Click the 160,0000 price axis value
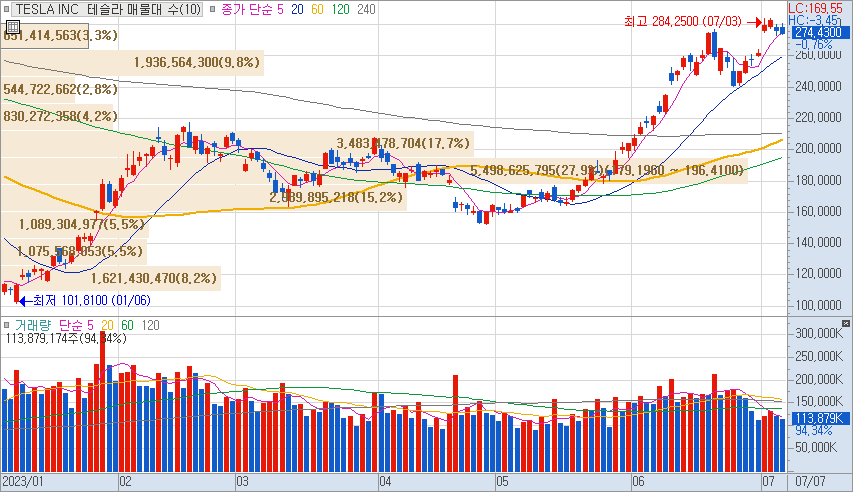Viewport: 853px width, 492px height. (818, 211)
